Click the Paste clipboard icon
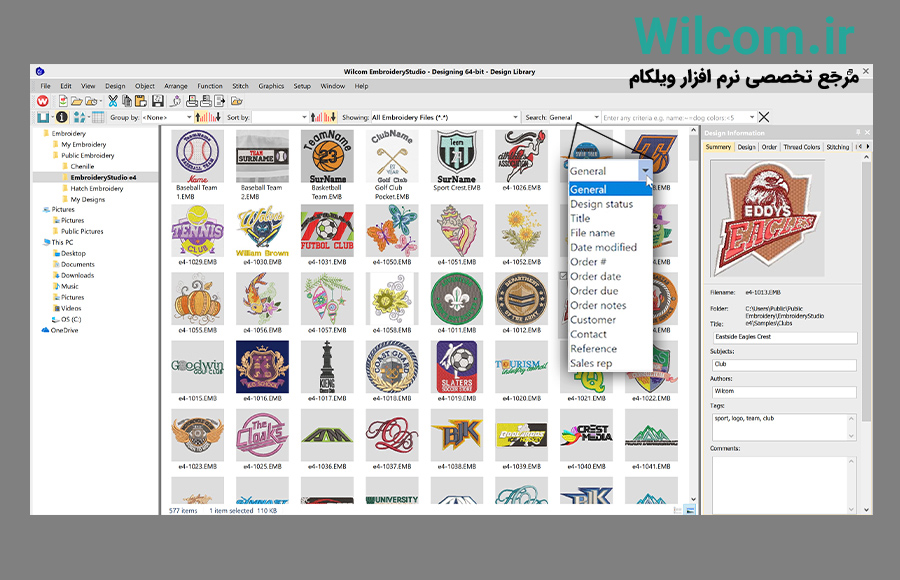The image size is (900, 580). point(141,101)
